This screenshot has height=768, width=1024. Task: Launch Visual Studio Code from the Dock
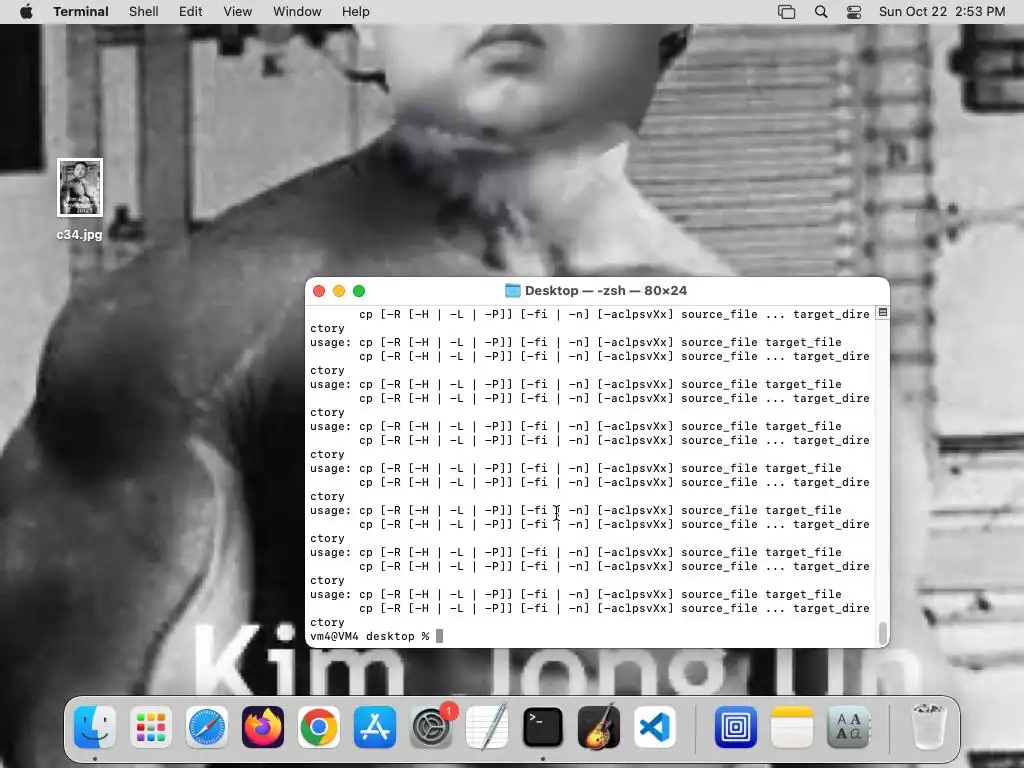[655, 727]
